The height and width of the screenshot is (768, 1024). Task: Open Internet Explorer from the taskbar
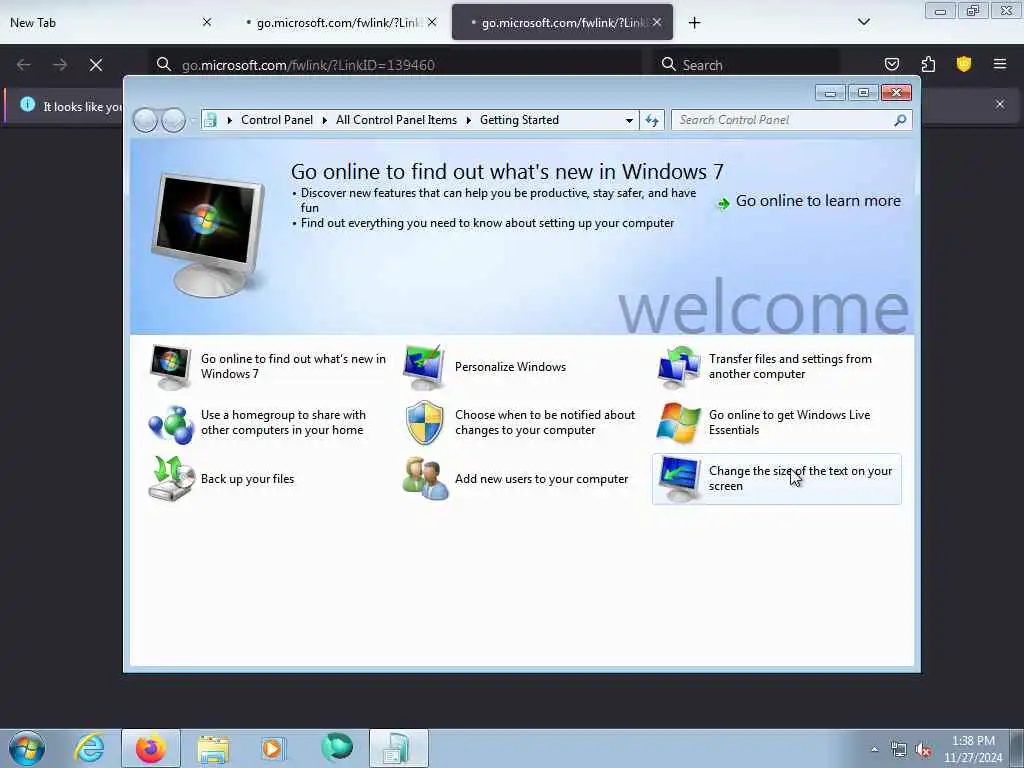[89, 748]
